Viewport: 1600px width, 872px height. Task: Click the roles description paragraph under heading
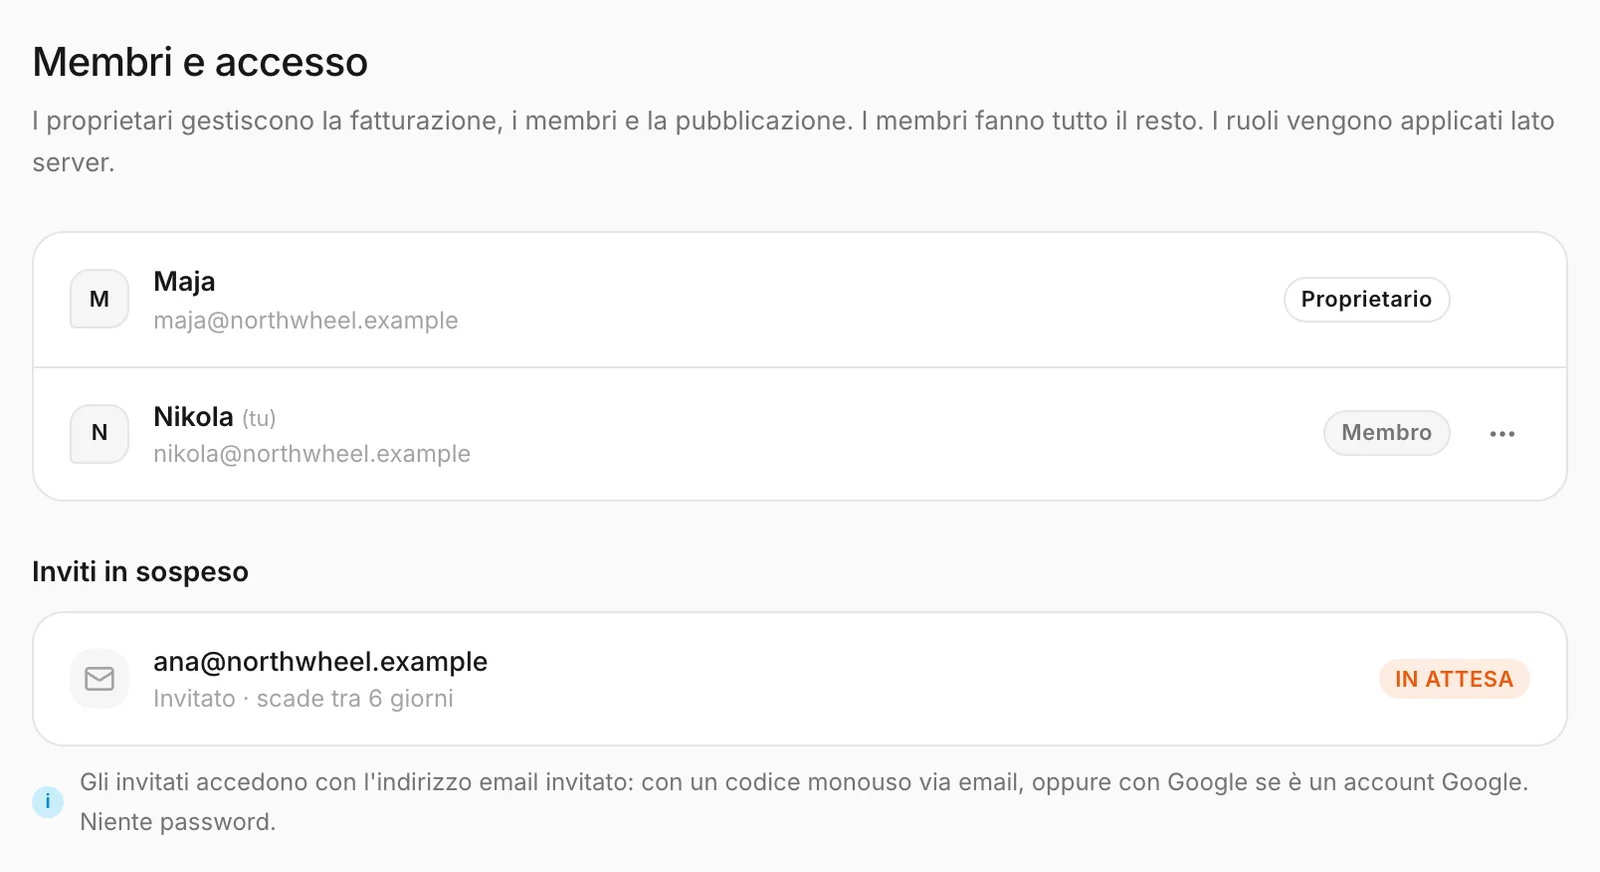793,141
